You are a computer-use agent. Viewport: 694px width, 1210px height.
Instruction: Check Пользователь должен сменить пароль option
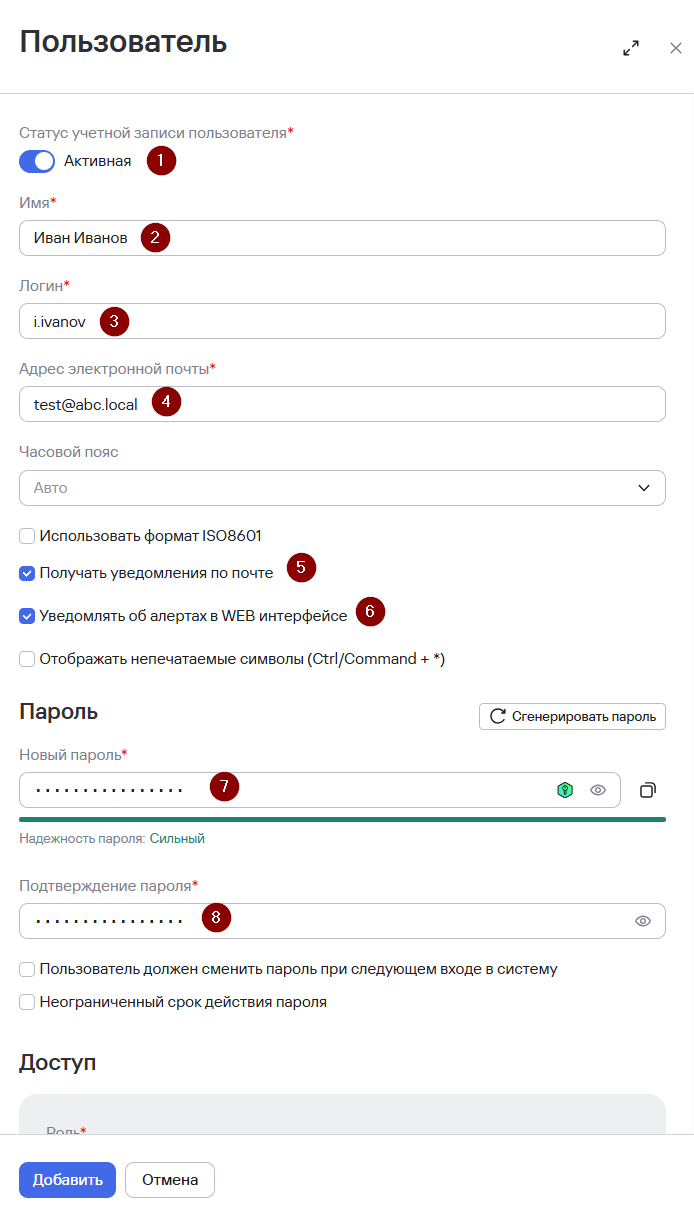pos(27,969)
